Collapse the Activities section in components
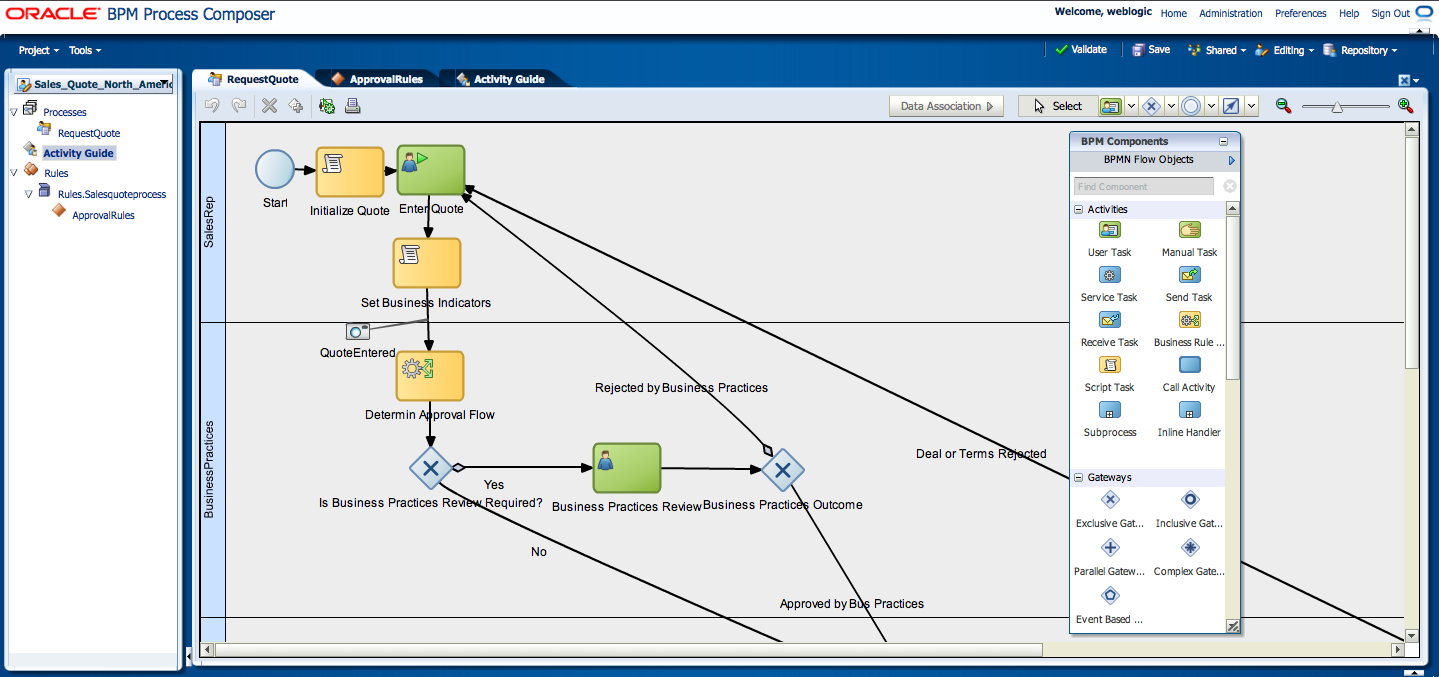1439x677 pixels. tap(1079, 210)
